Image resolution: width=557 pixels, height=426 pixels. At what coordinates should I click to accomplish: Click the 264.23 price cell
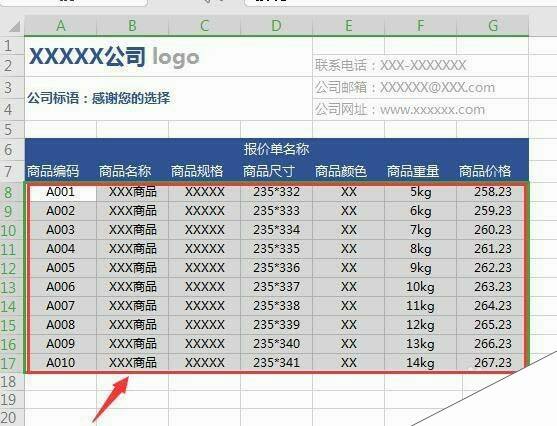pyautogui.click(x=492, y=306)
